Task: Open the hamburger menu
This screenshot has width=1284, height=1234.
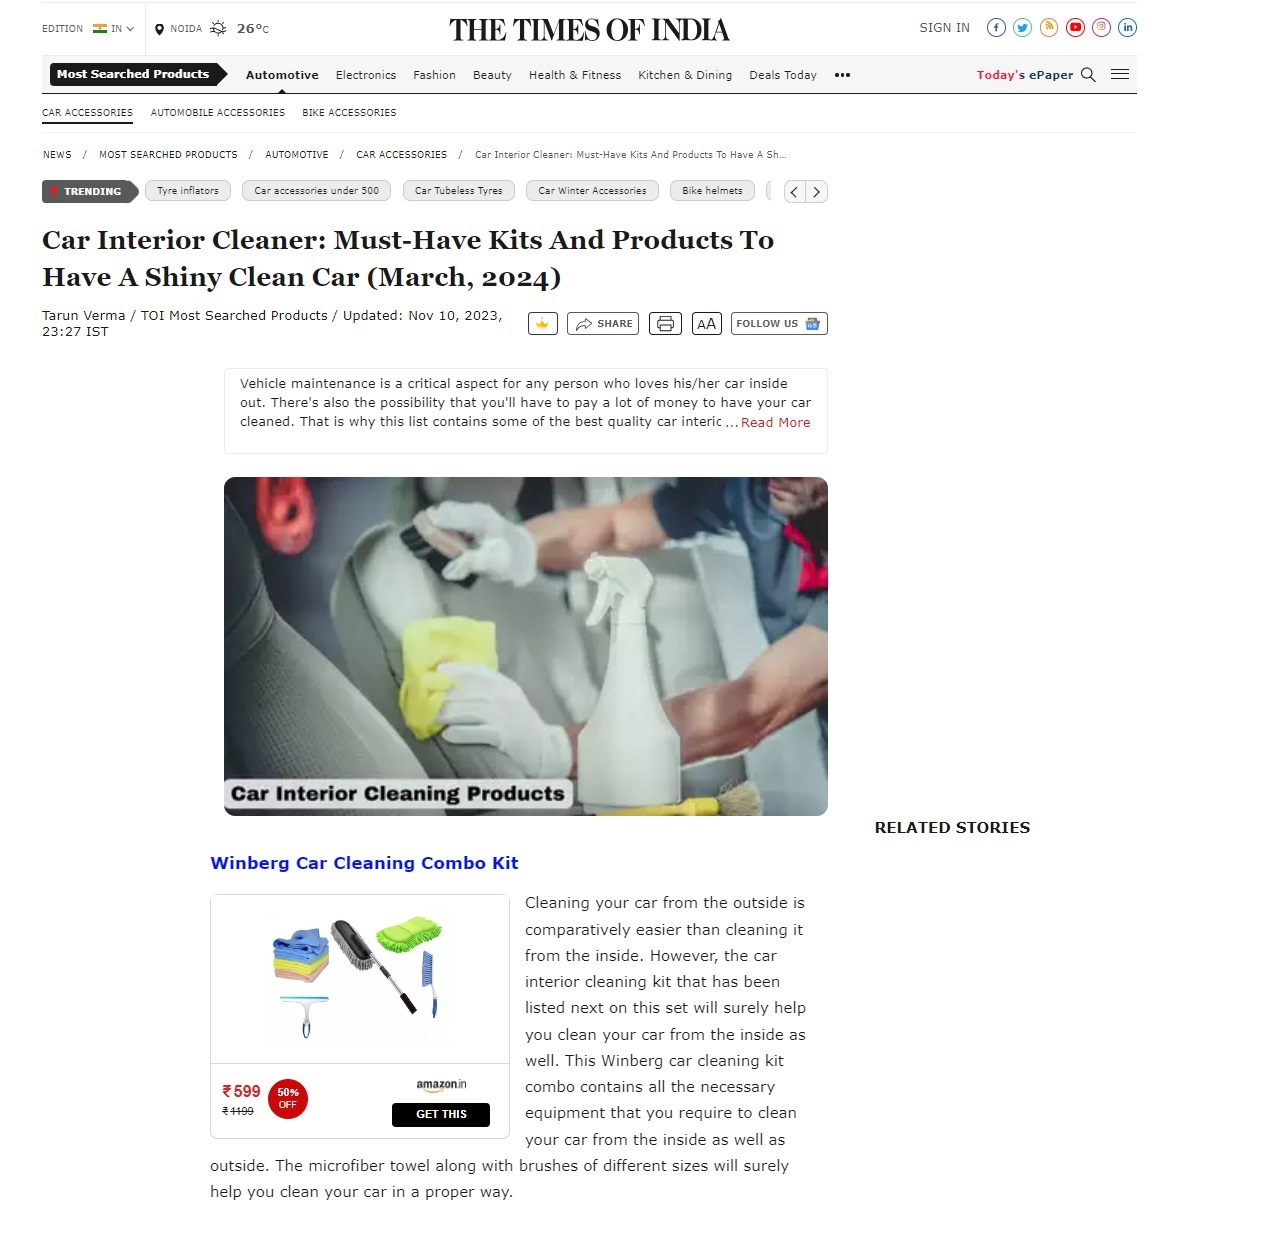Action: [1120, 75]
